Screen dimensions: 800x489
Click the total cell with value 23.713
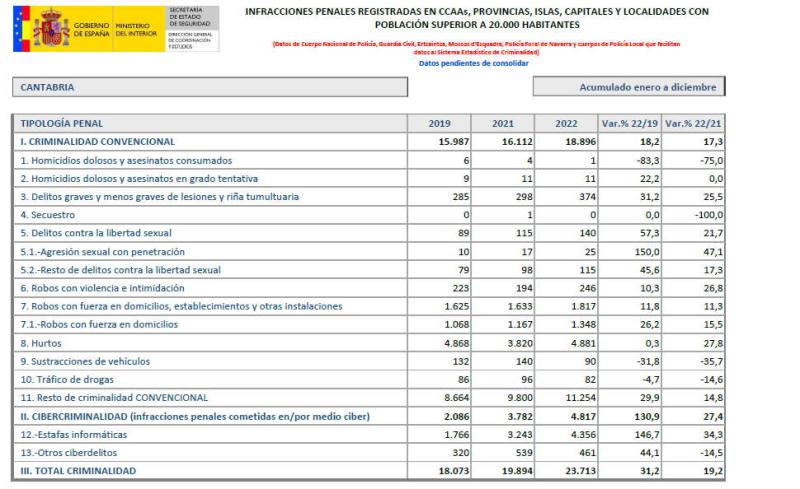point(566,471)
